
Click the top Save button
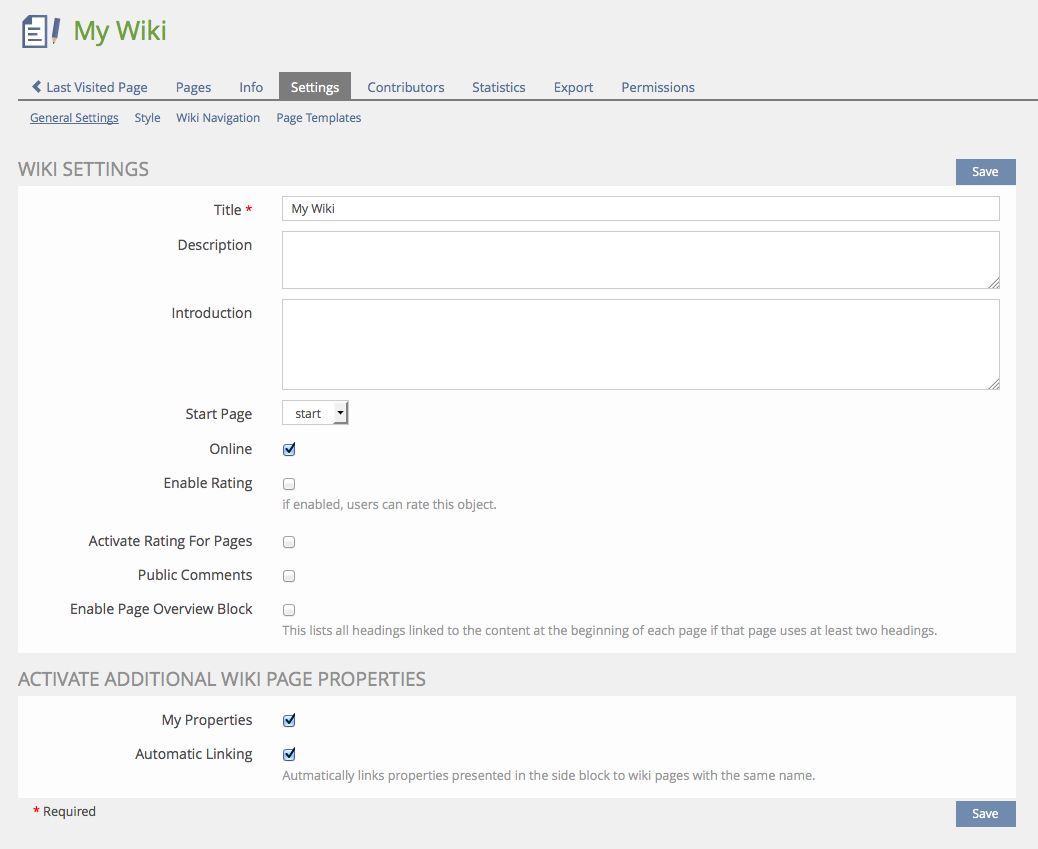984,172
